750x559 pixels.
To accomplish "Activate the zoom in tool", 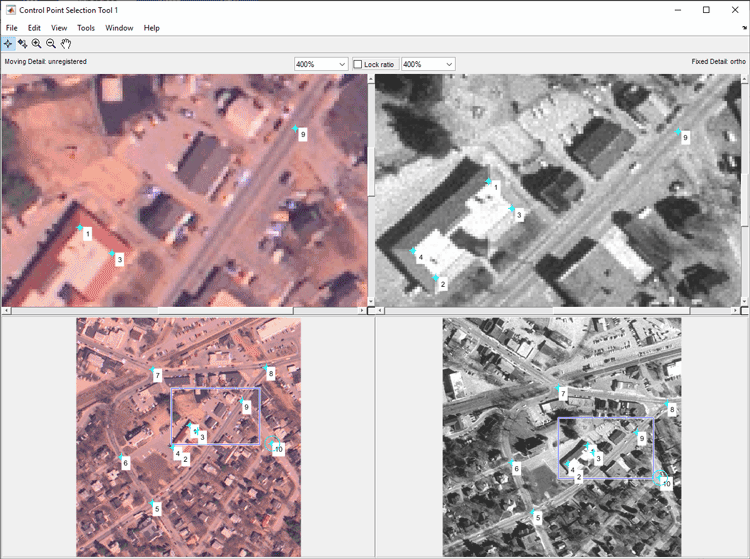I will pos(36,44).
